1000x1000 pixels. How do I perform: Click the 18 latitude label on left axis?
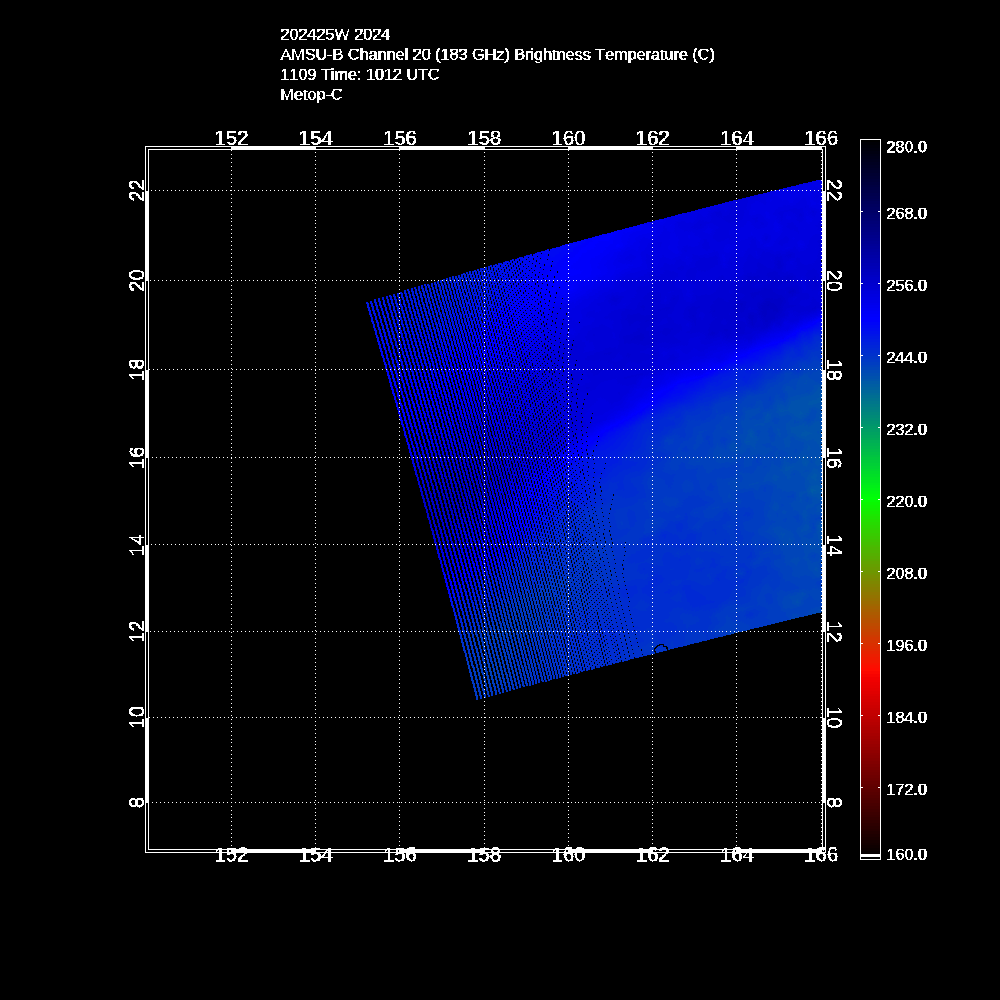137,370
